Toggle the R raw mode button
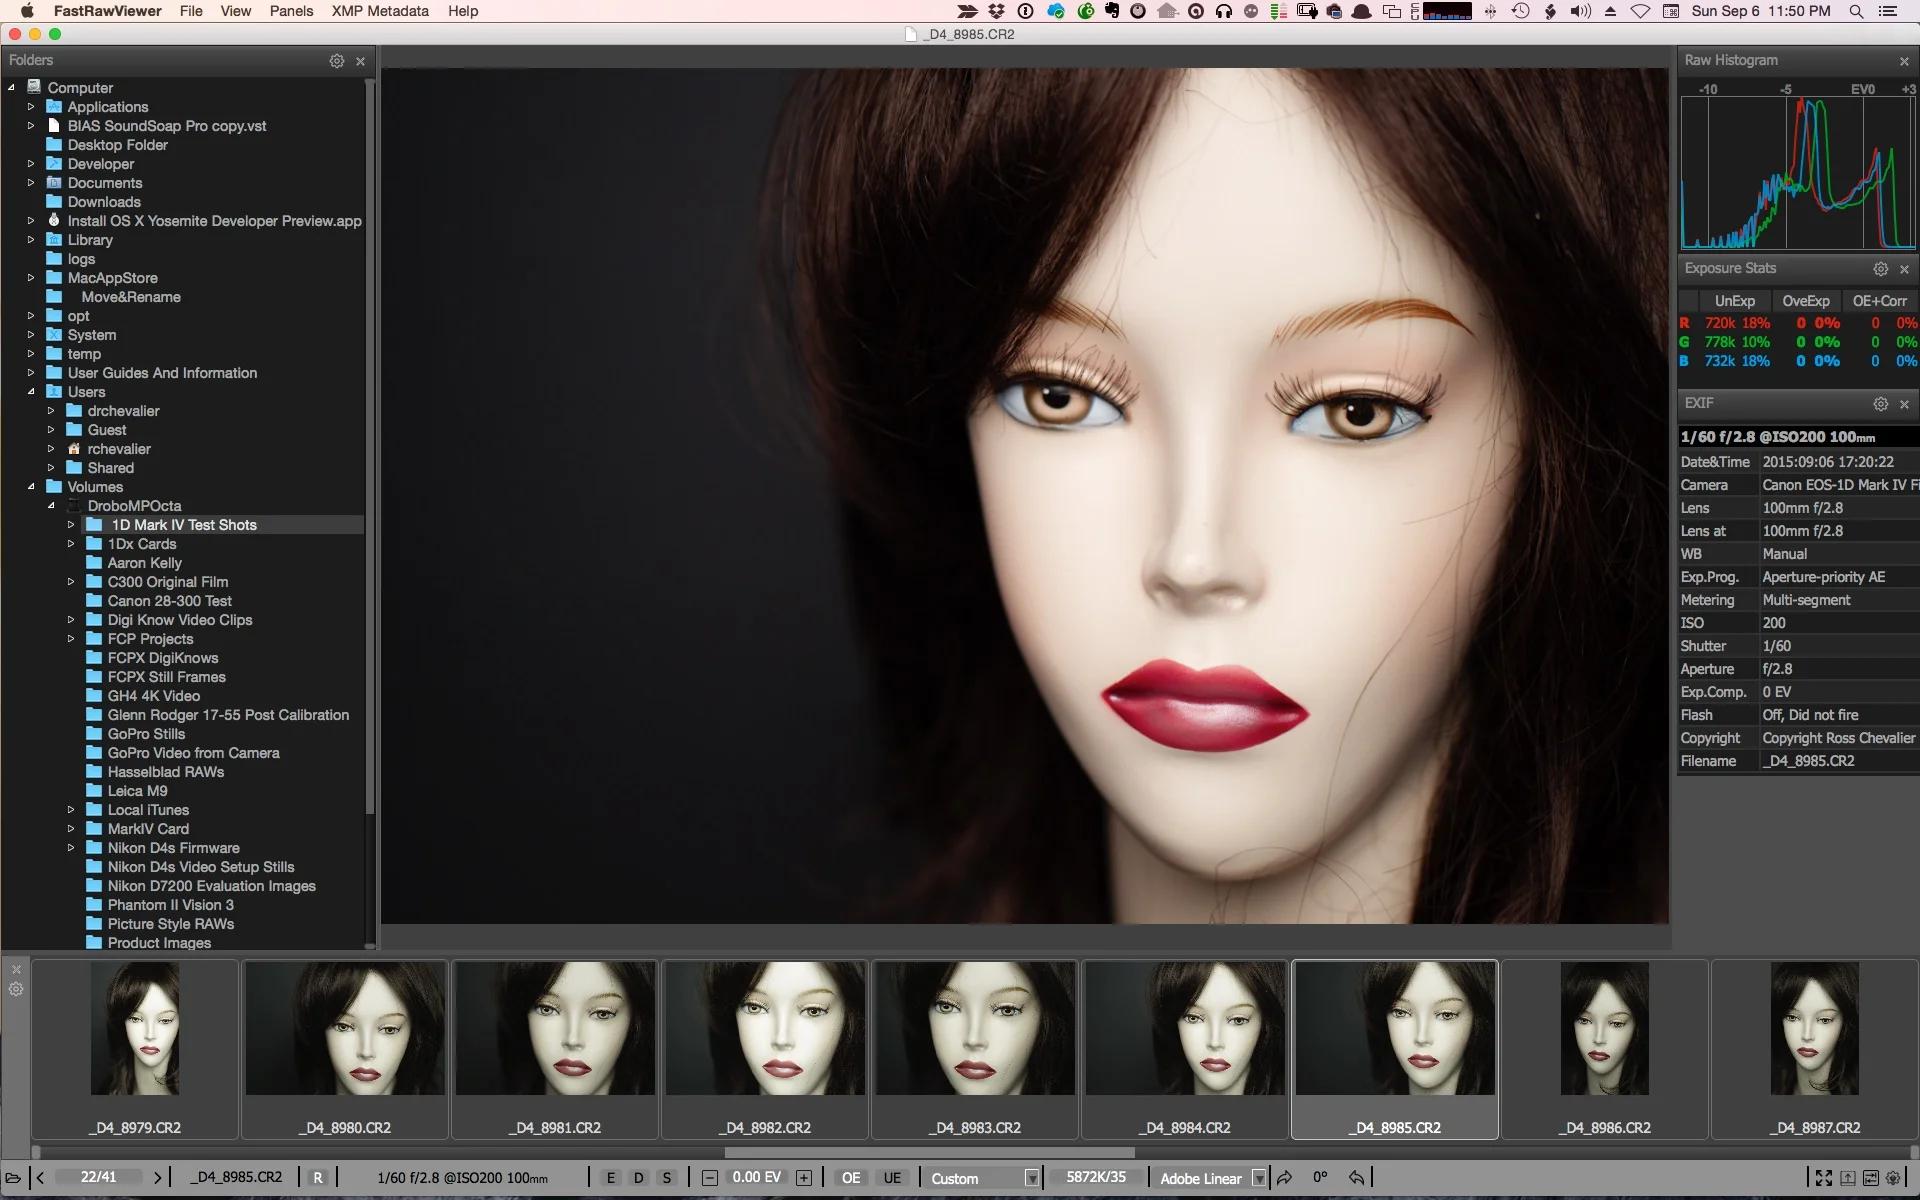 (x=318, y=1178)
